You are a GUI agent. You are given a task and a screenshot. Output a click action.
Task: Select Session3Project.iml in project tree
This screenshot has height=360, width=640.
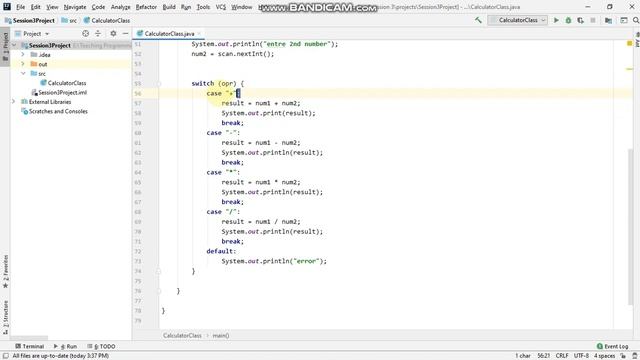(59, 92)
